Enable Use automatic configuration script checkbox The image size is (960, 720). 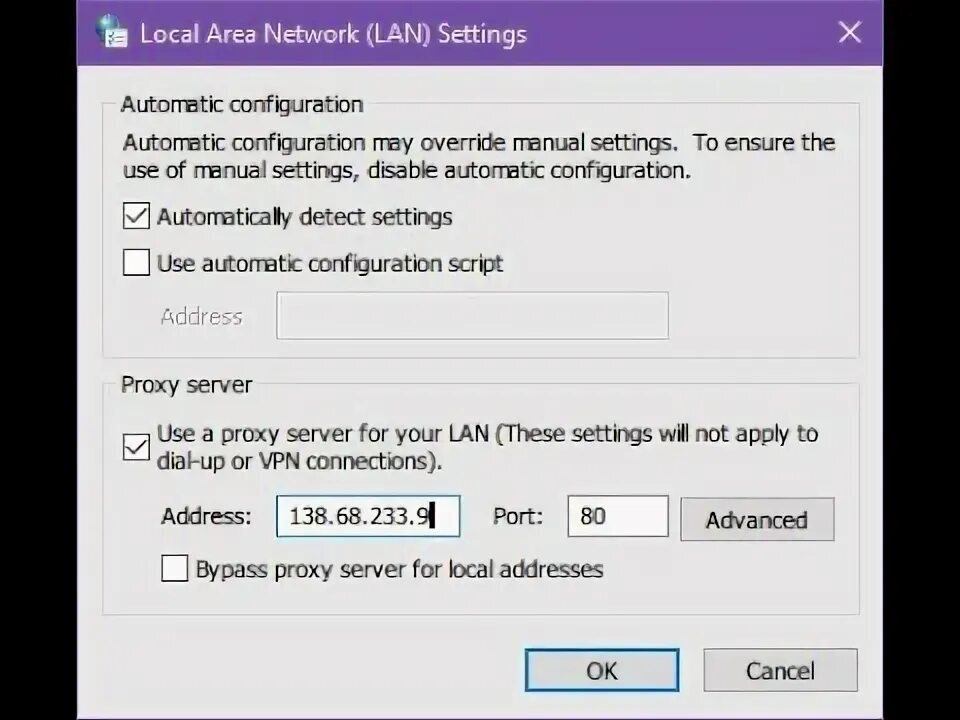click(136, 263)
